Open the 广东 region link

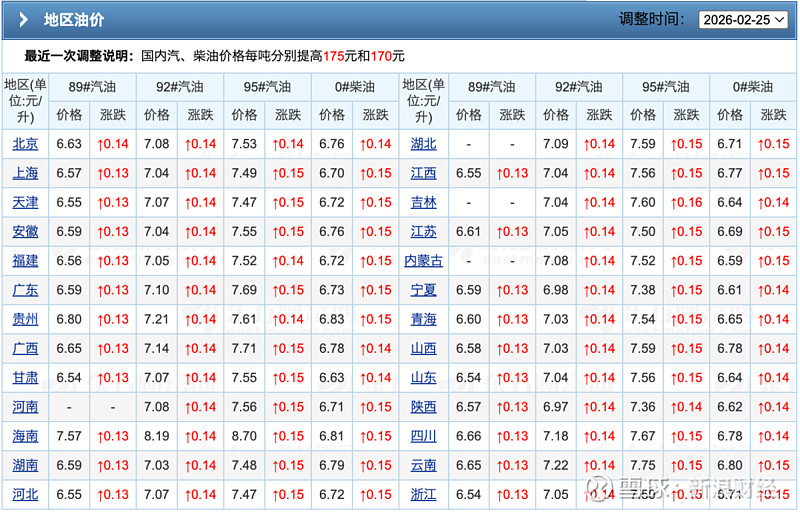[x=25, y=290]
